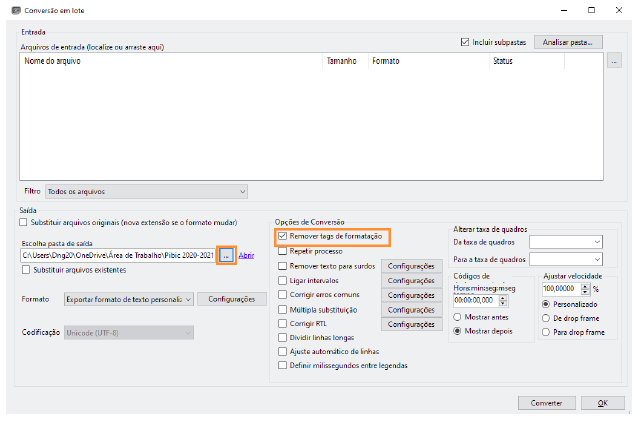Screen dimensions: 640x425
Task: Click the browse button beside the output folder
Action: point(226,256)
